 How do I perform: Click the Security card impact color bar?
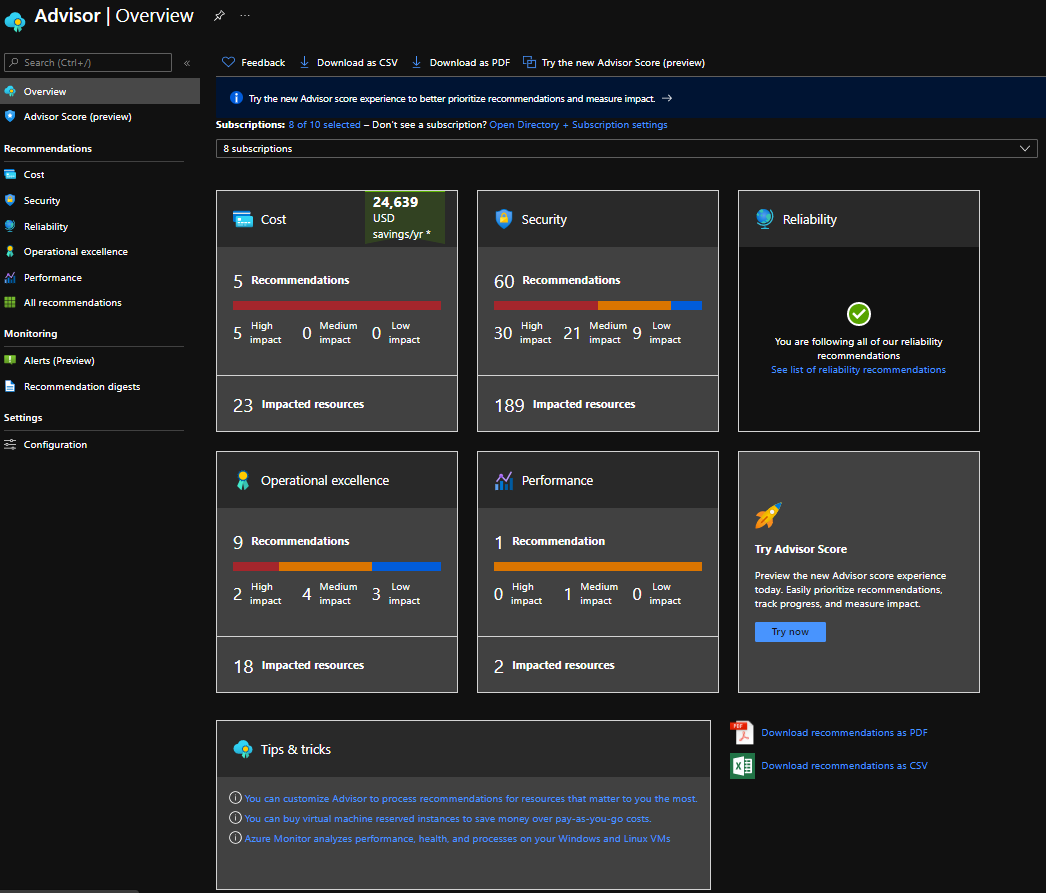coord(598,305)
